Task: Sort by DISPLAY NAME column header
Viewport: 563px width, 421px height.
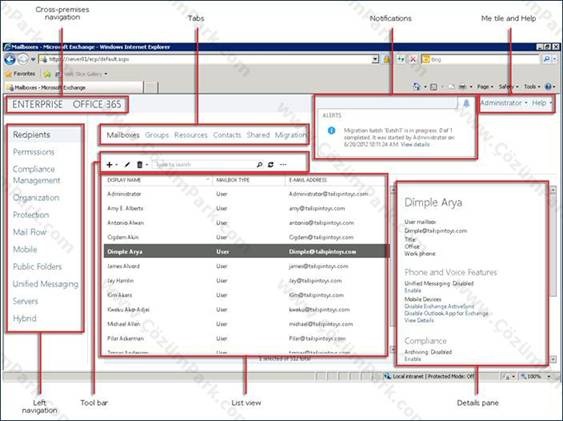Action: [158, 180]
